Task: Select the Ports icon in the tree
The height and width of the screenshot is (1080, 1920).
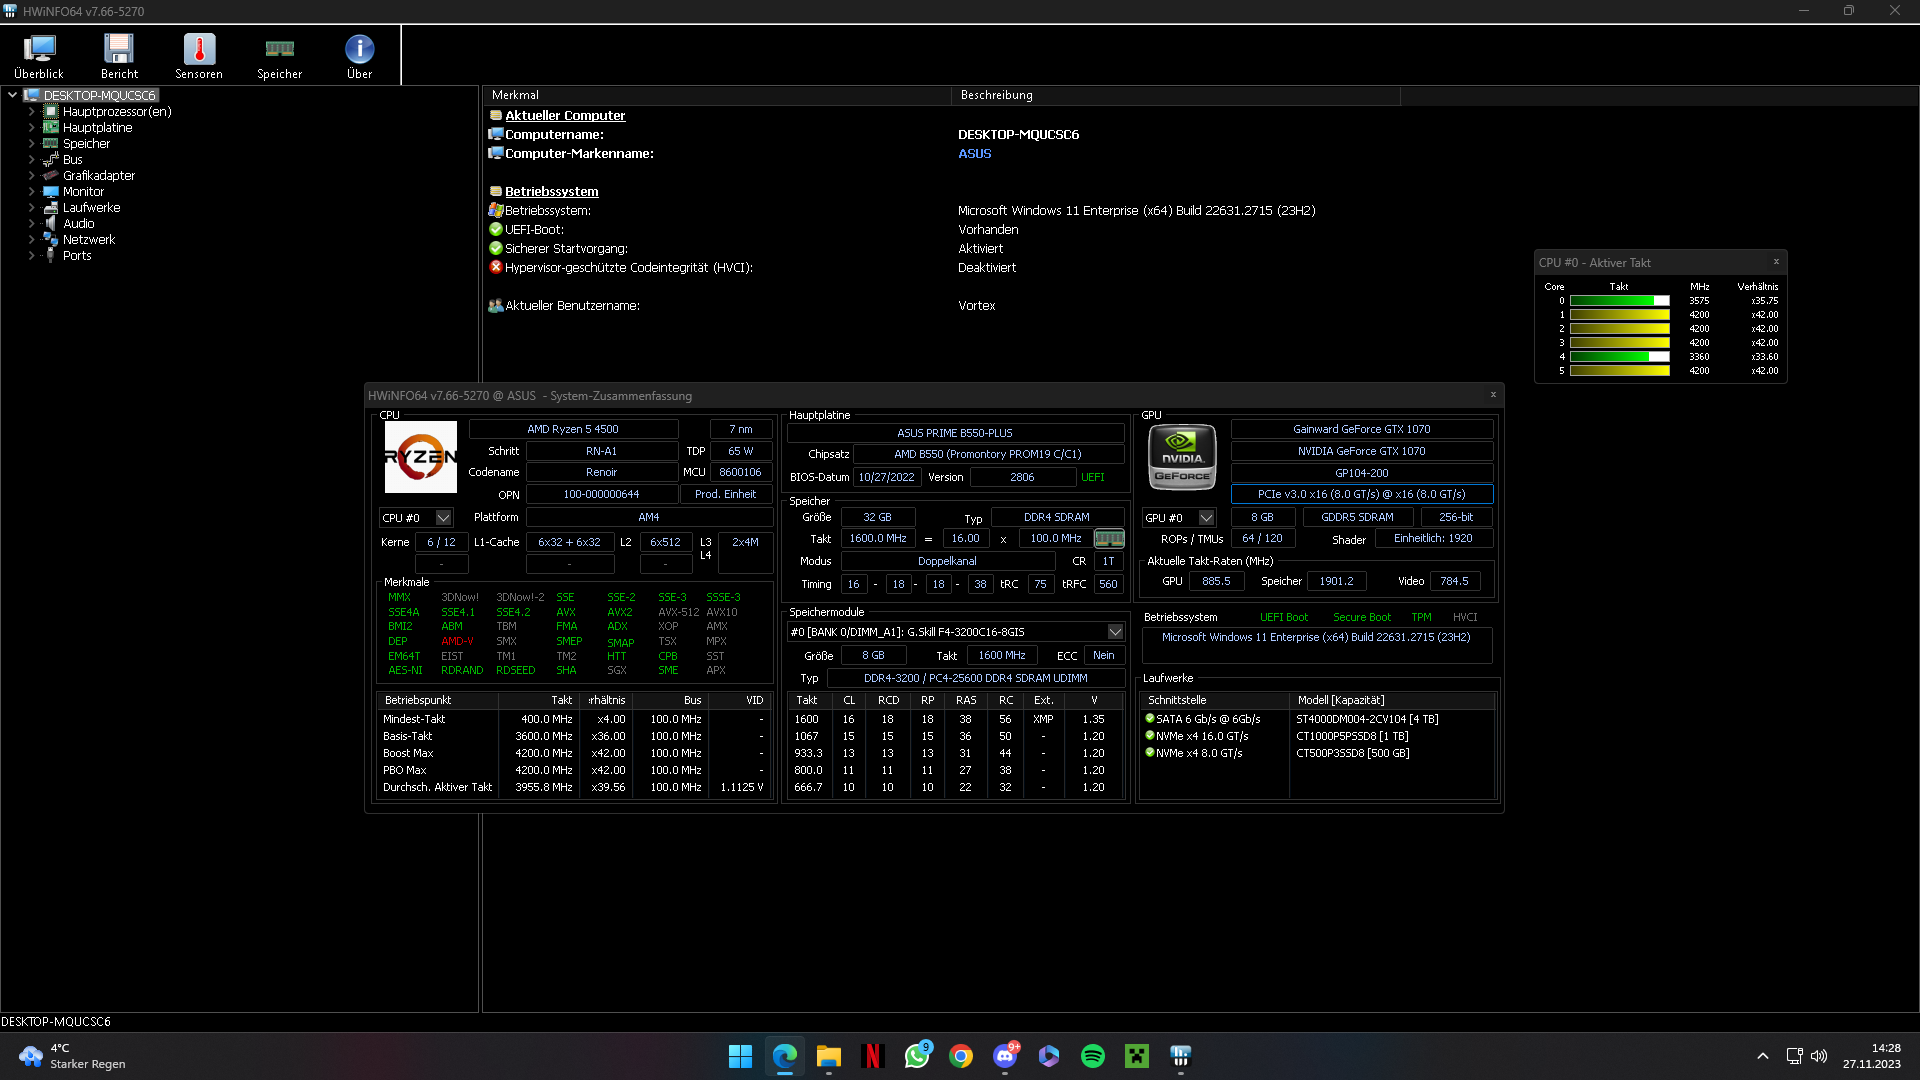Action: [51, 256]
